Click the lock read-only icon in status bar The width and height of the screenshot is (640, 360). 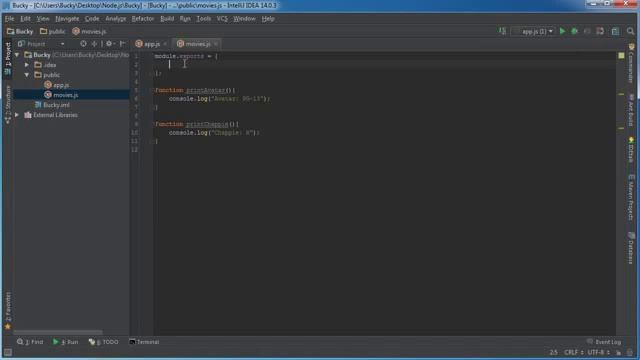click(618, 352)
